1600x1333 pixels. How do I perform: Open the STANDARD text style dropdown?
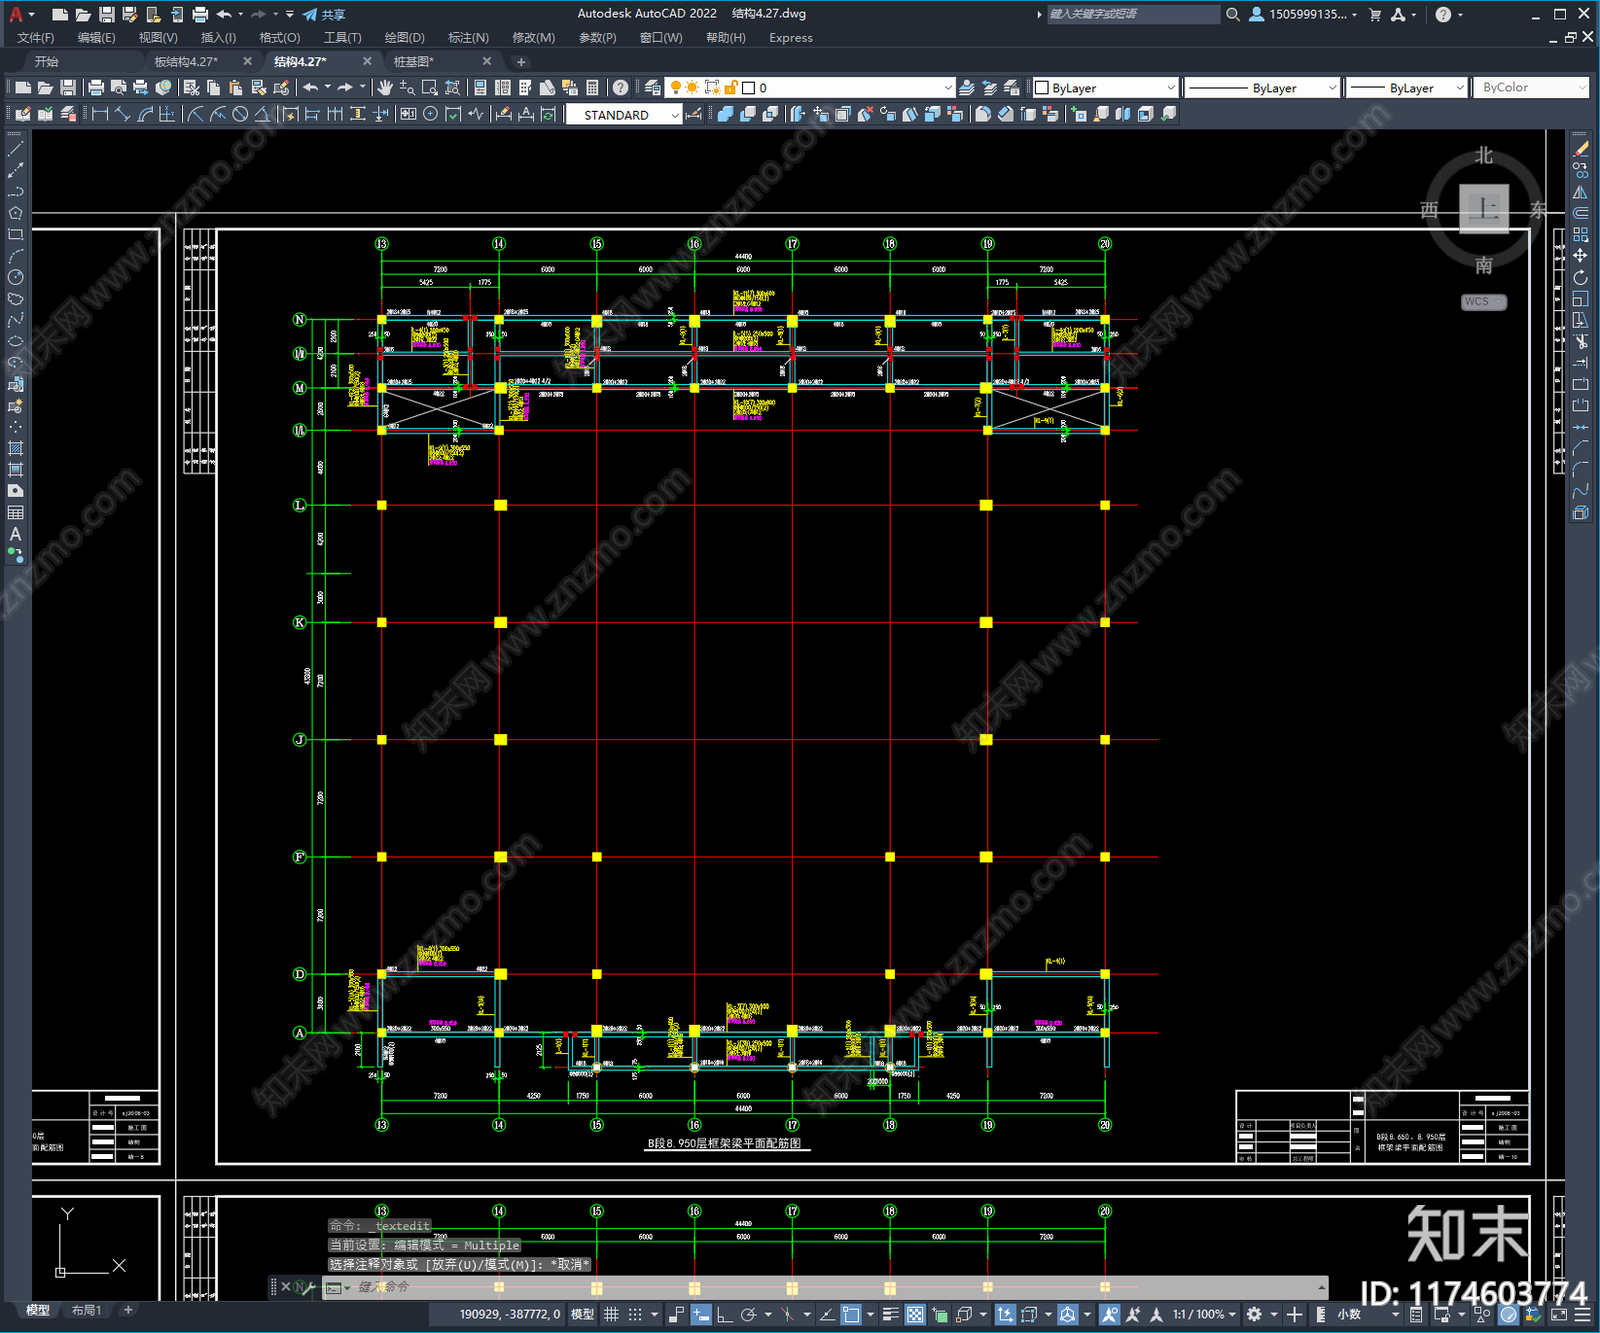[624, 115]
